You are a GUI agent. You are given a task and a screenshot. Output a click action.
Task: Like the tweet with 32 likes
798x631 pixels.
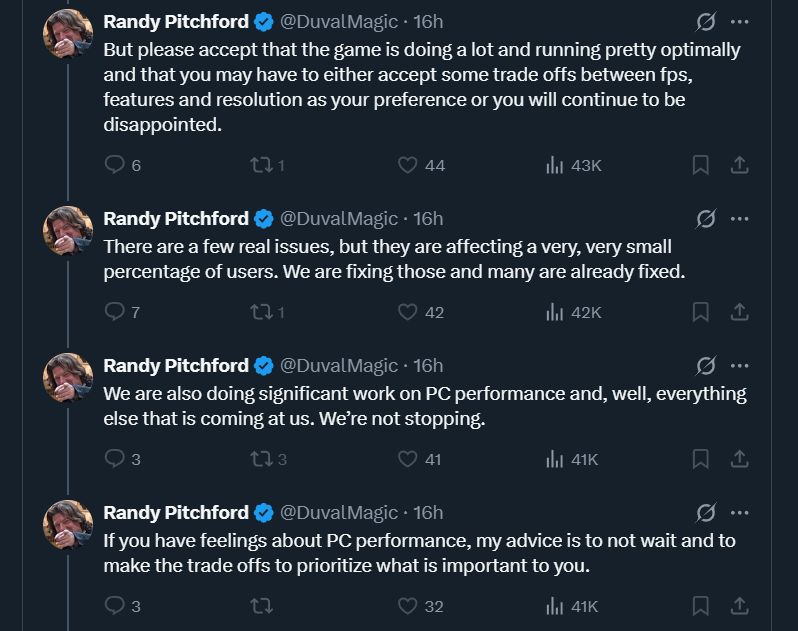click(420, 606)
